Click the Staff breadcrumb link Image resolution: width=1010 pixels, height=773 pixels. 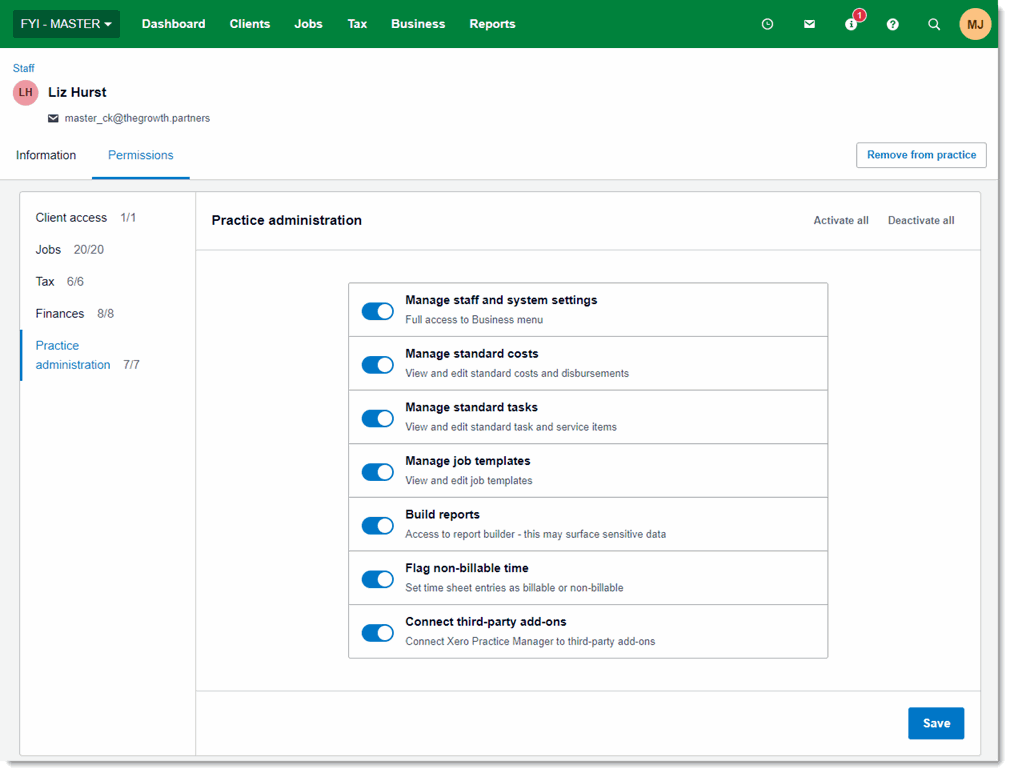(24, 68)
